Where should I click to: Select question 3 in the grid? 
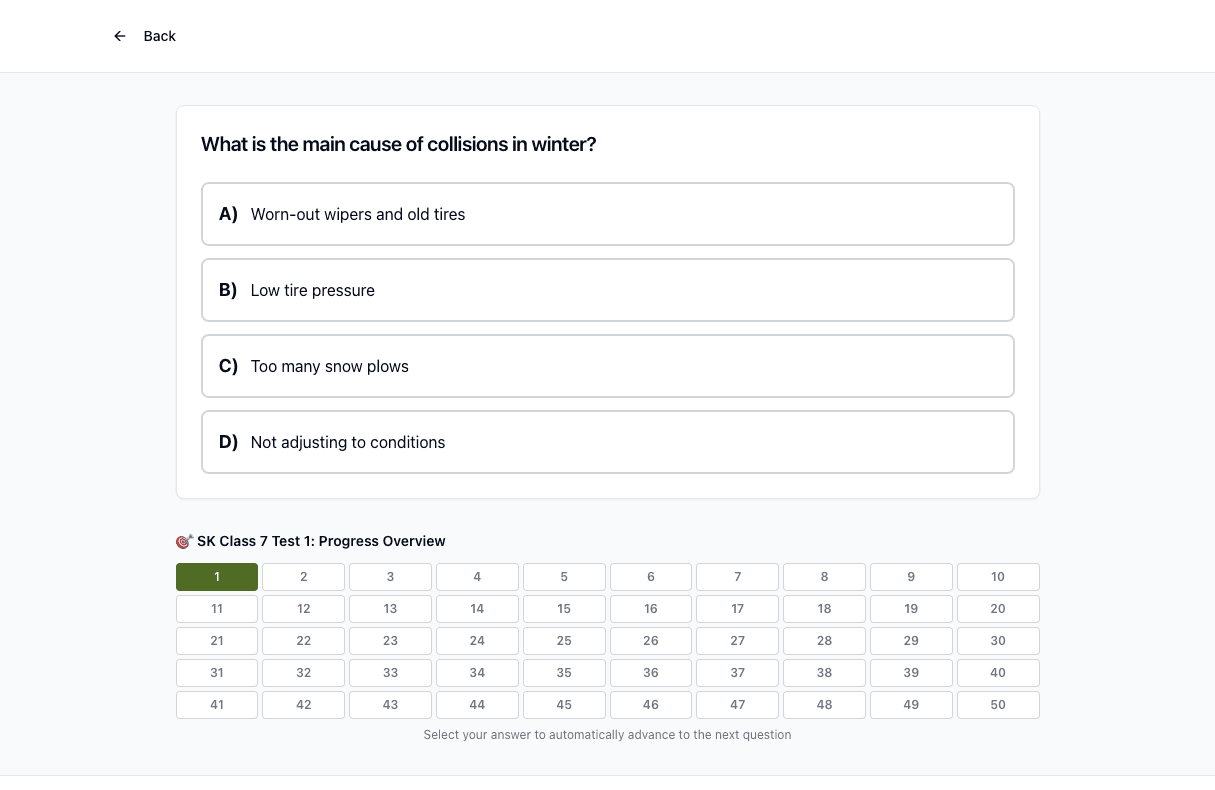[x=390, y=577]
